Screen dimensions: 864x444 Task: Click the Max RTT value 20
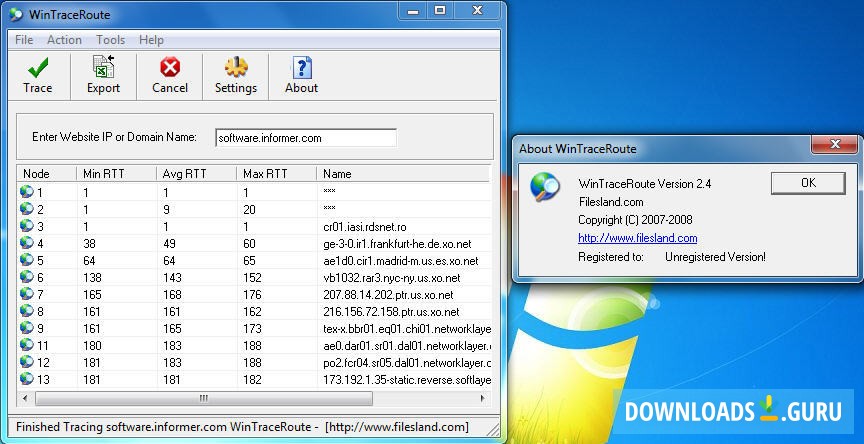coord(250,209)
